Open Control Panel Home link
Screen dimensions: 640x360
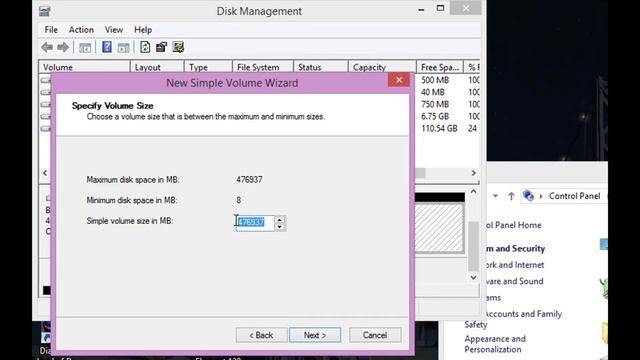pyautogui.click(x=513, y=225)
